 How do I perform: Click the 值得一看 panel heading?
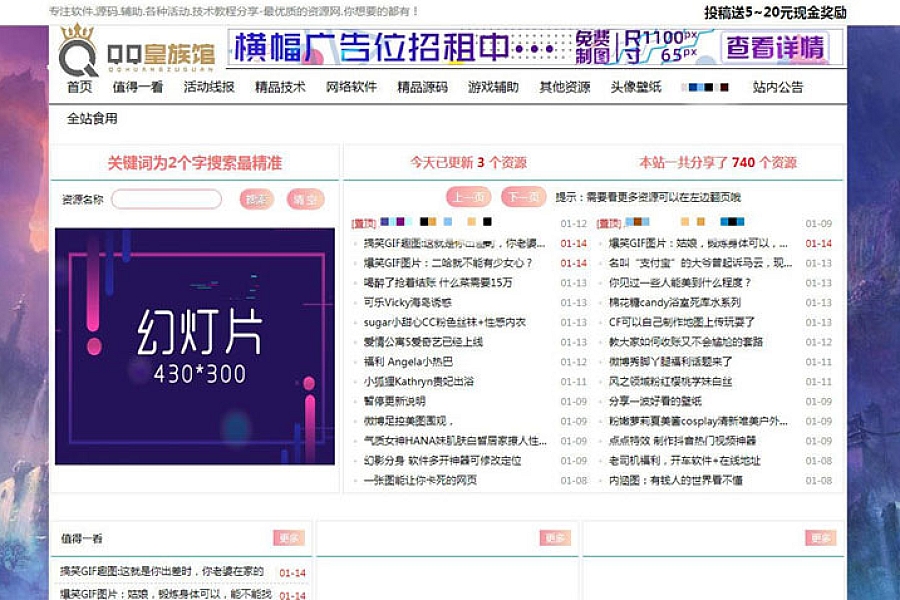[82, 539]
